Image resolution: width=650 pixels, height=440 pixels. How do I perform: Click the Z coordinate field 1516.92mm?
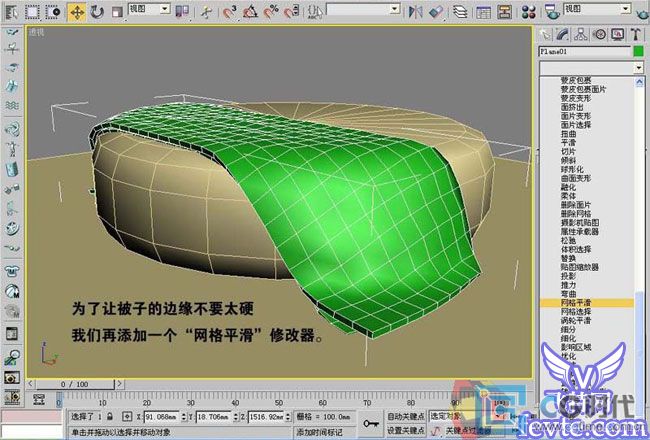[x=267, y=416]
